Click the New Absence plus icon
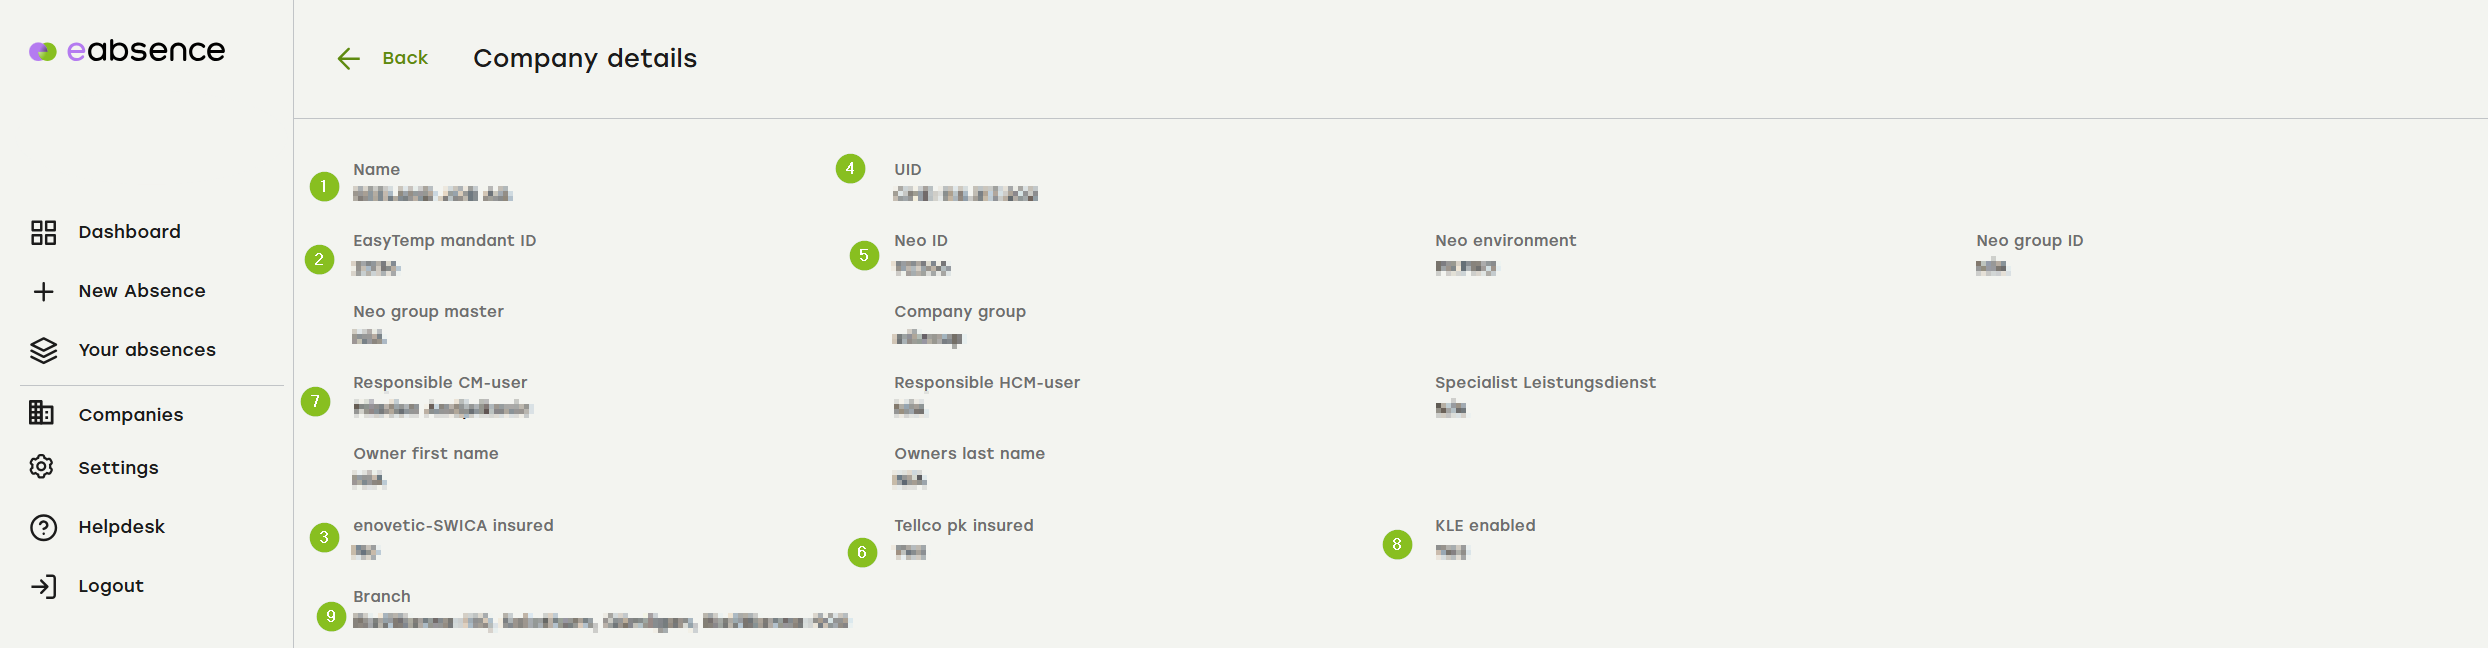2488x648 pixels. (x=43, y=291)
